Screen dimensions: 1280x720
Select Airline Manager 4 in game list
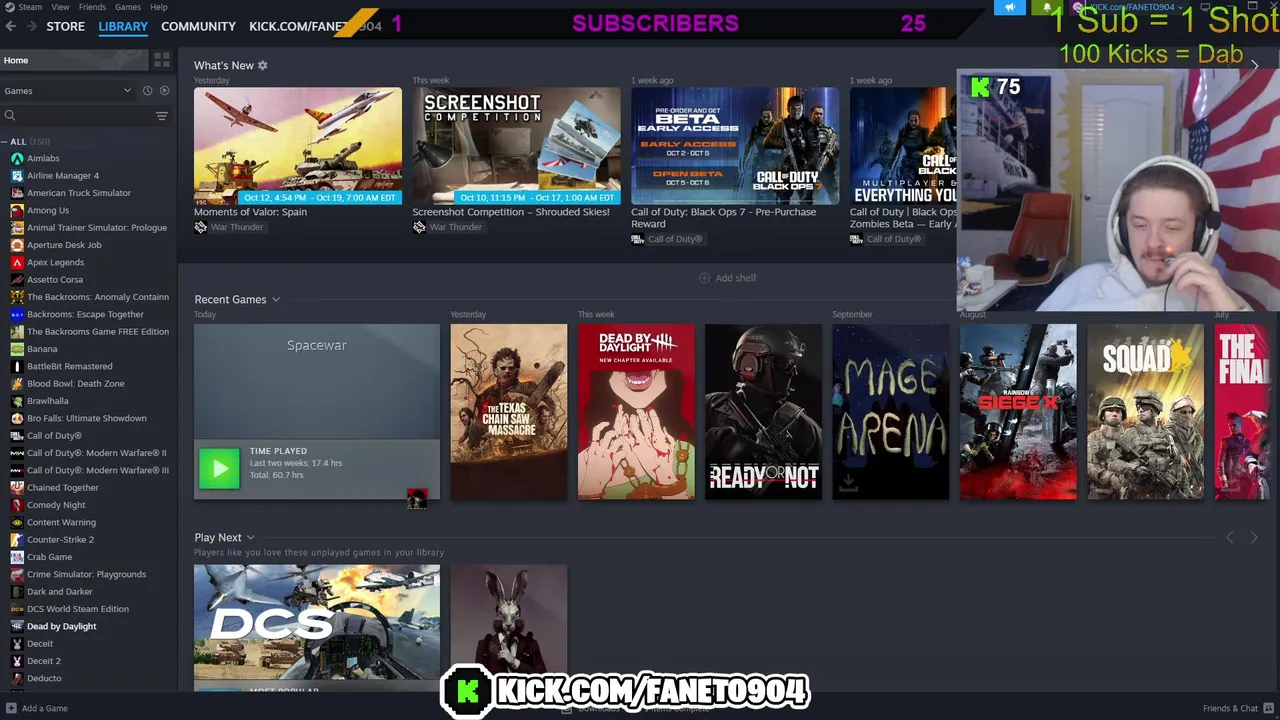pyautogui.click(x=63, y=176)
